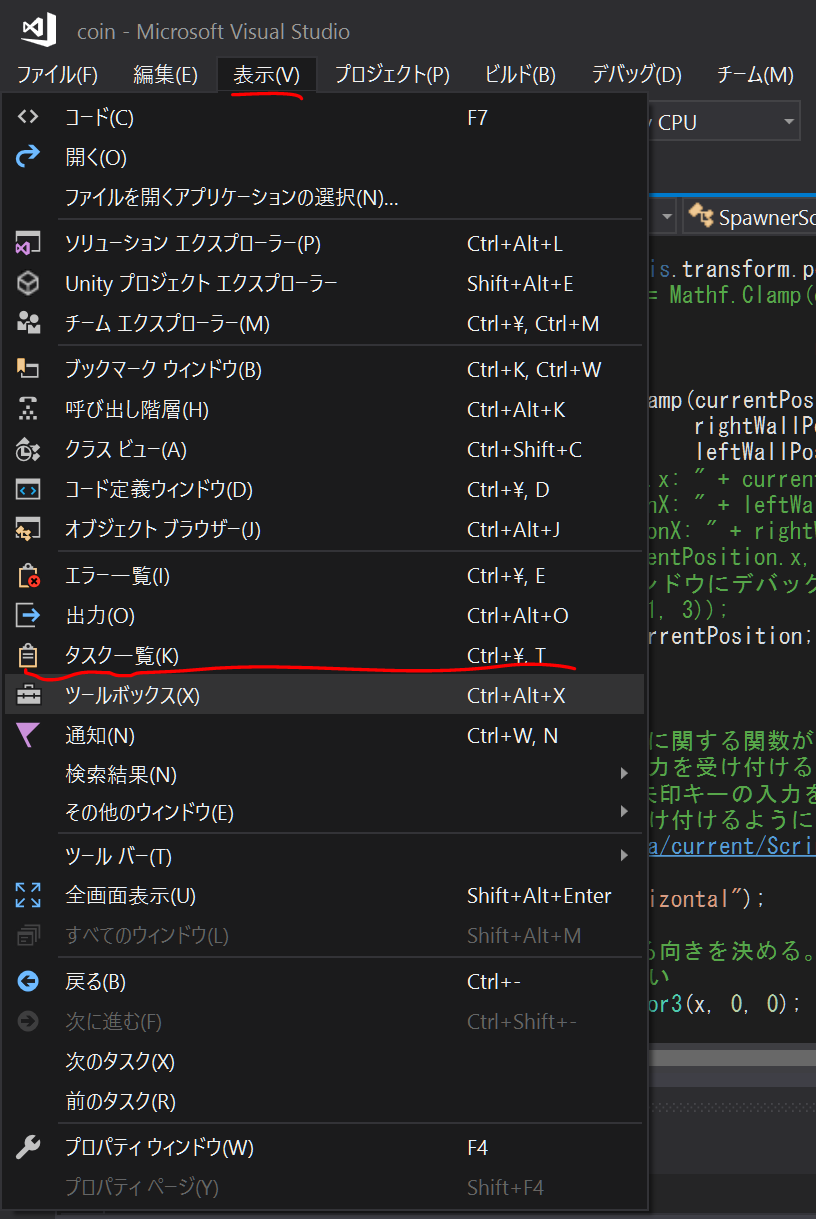Show the エラー一覧(I) window

tap(324, 575)
